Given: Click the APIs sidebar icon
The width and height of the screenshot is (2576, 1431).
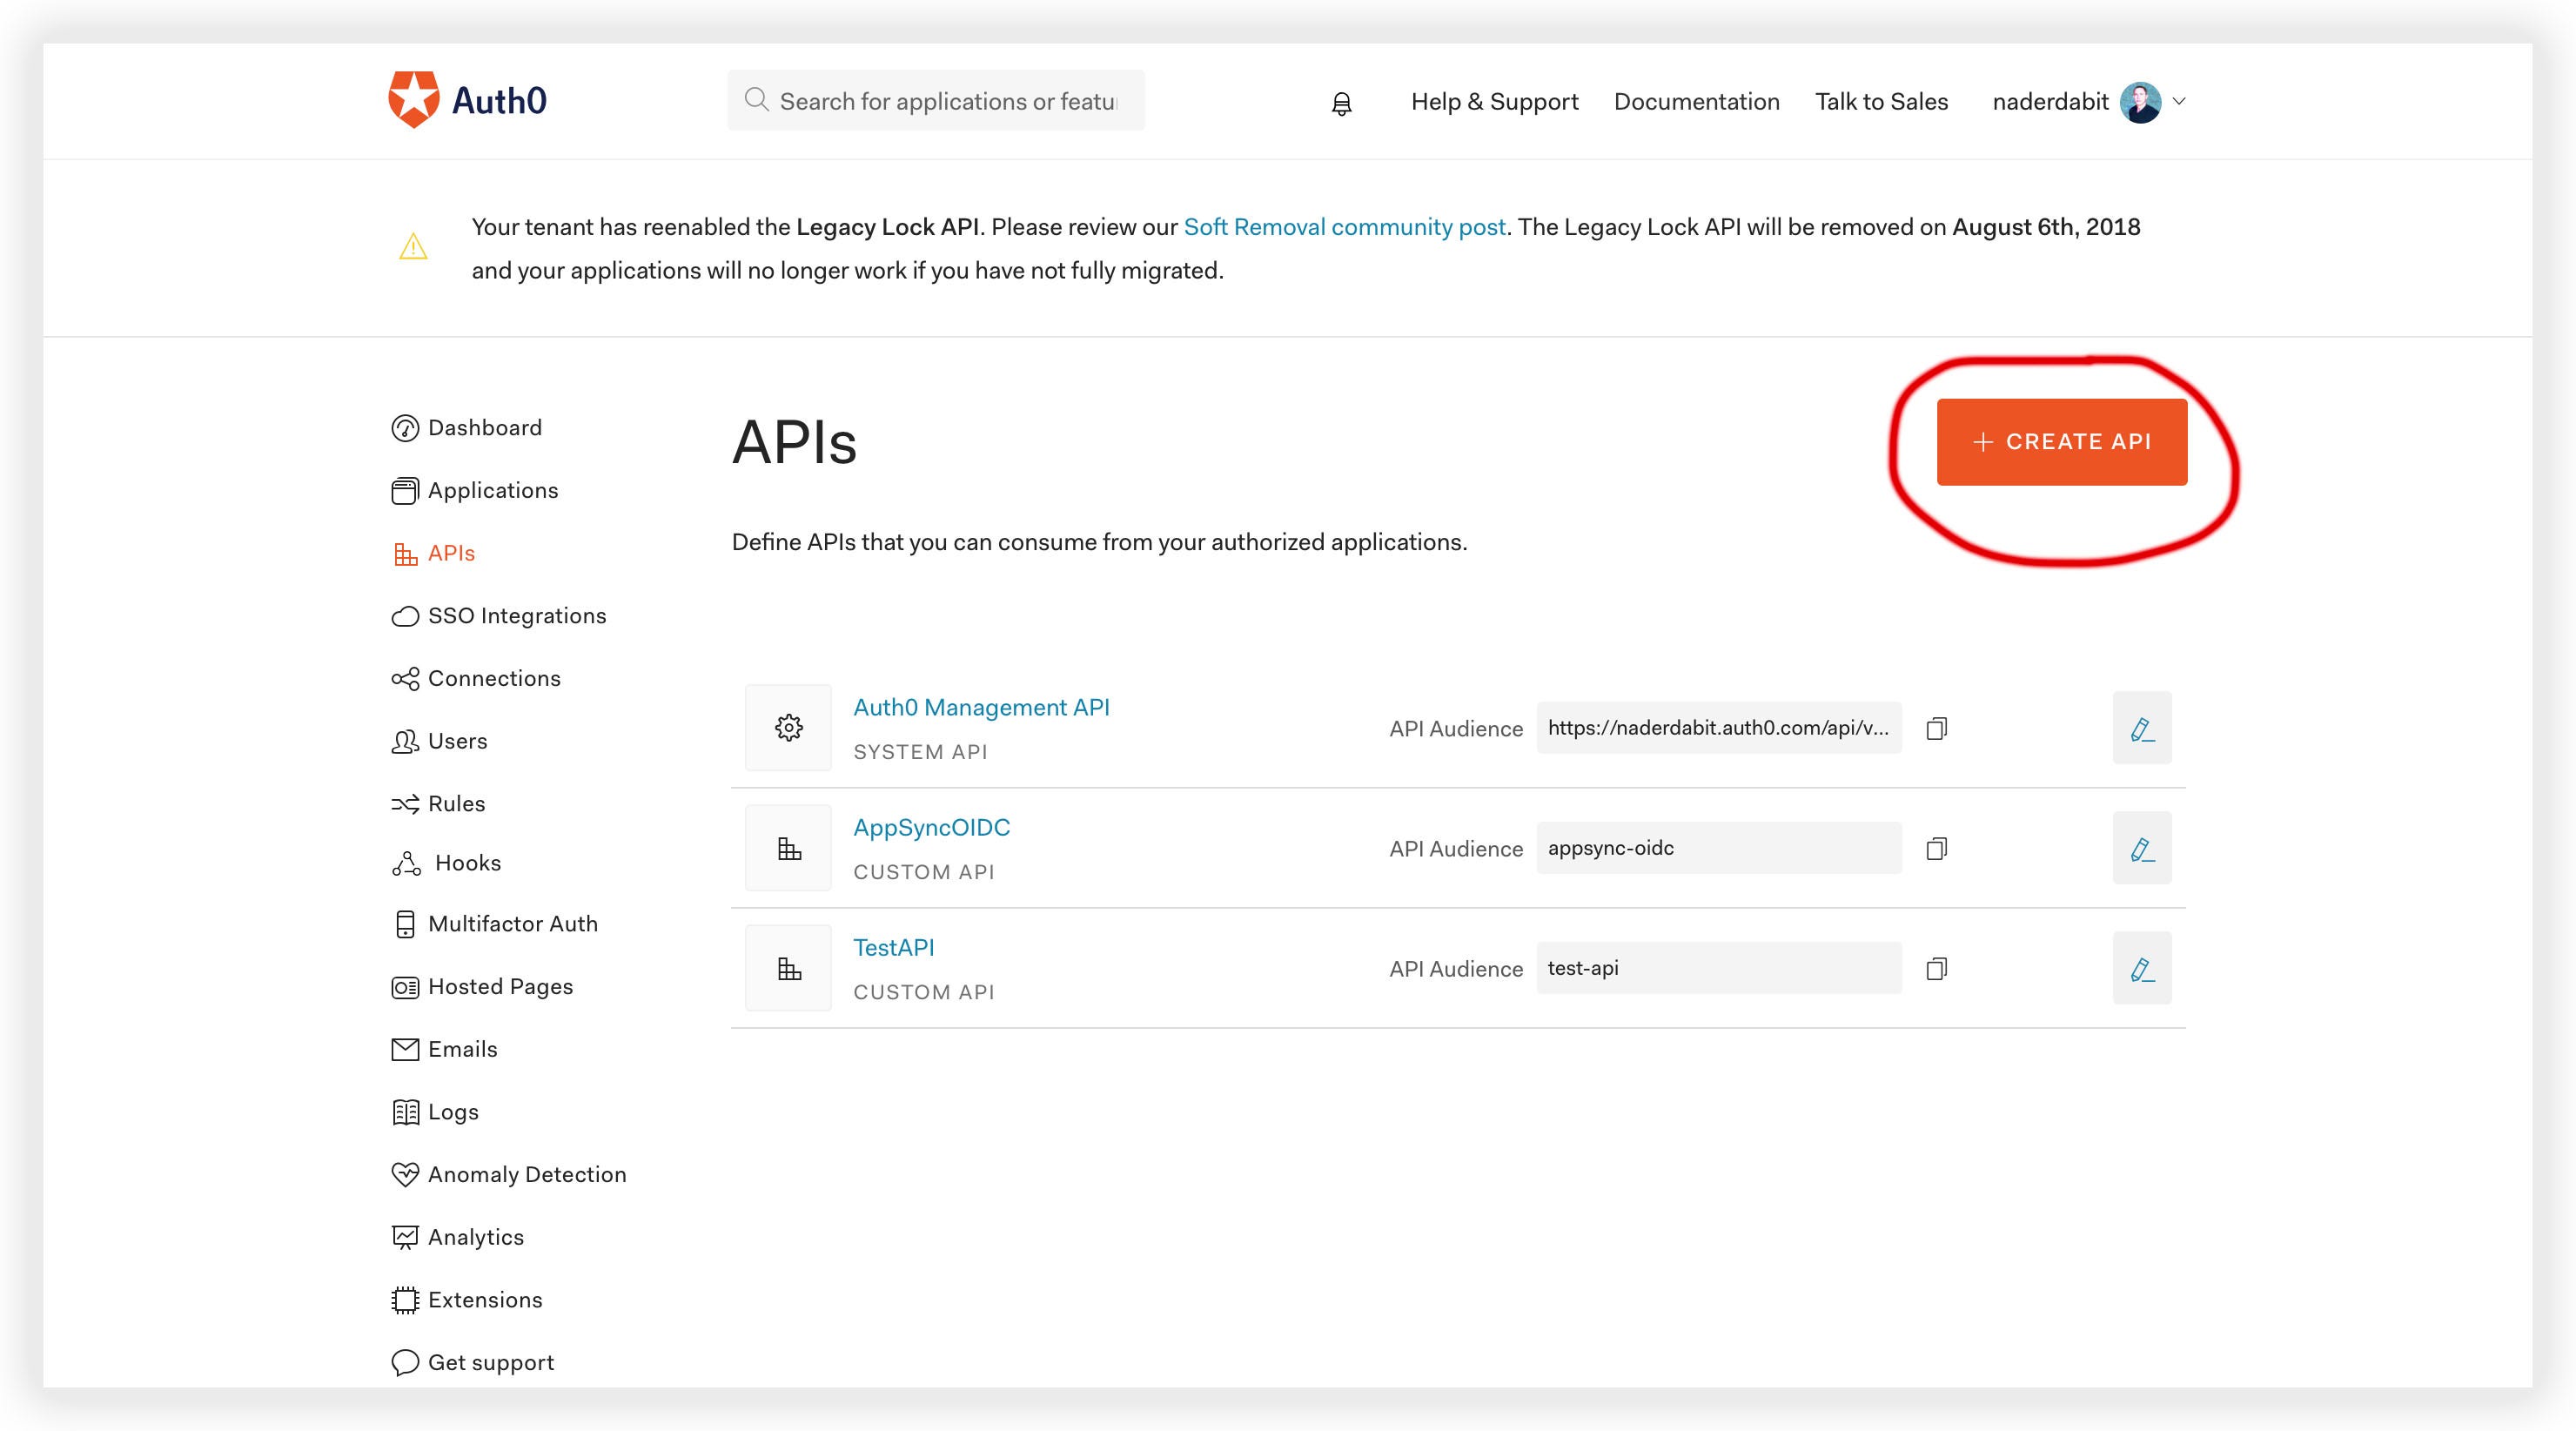Looking at the screenshot, I should tap(405, 554).
